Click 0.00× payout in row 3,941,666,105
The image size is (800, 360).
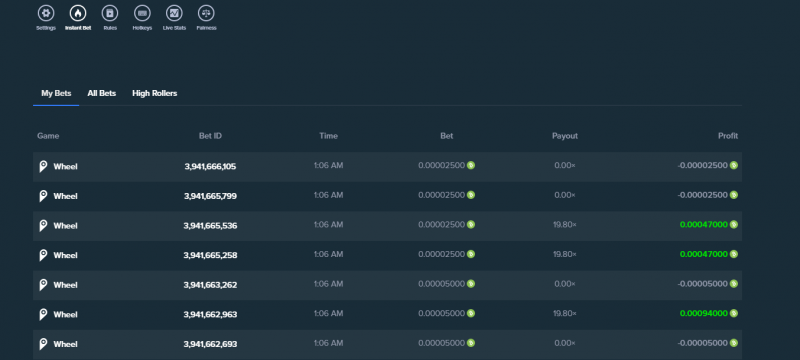(565, 165)
